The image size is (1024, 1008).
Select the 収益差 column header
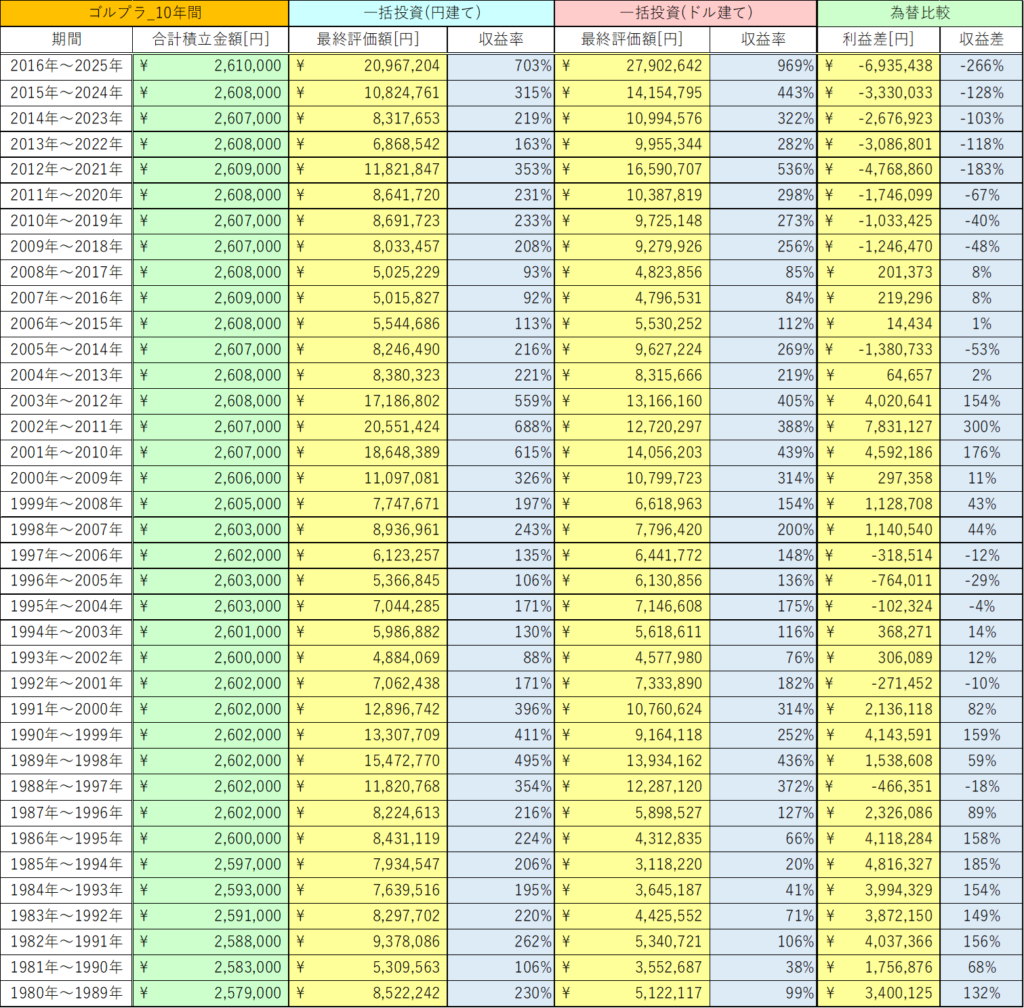coord(981,39)
